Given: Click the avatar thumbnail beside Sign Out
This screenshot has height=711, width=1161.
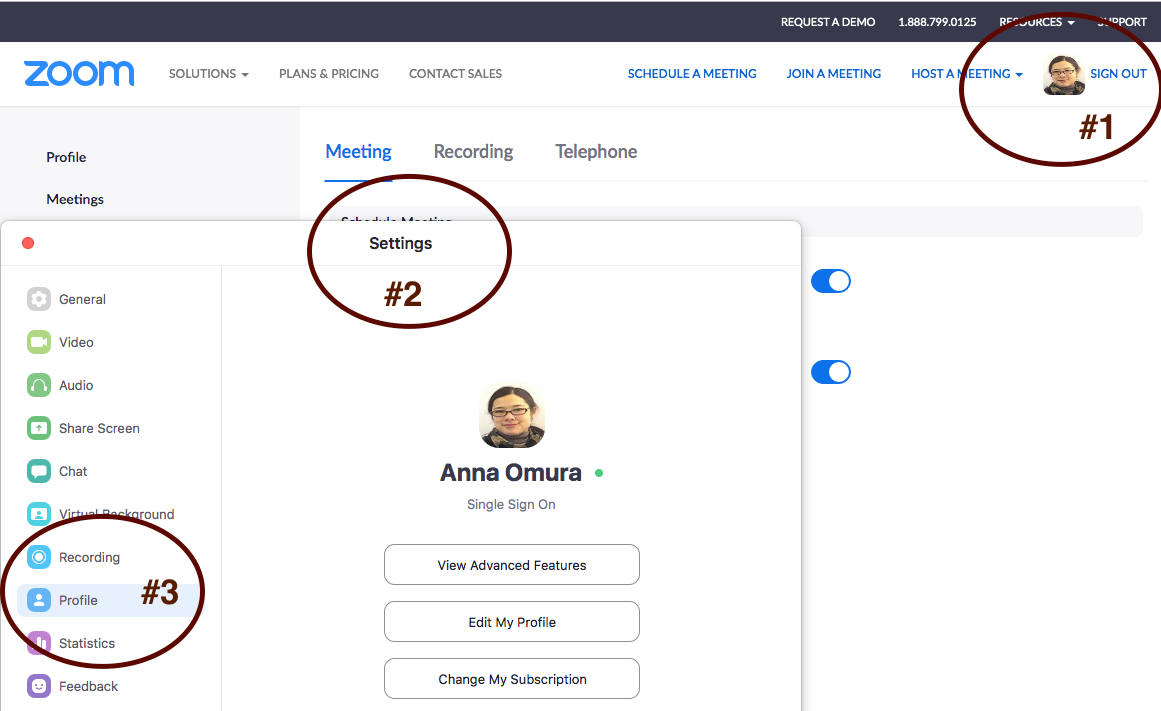Looking at the screenshot, I should coord(1064,75).
